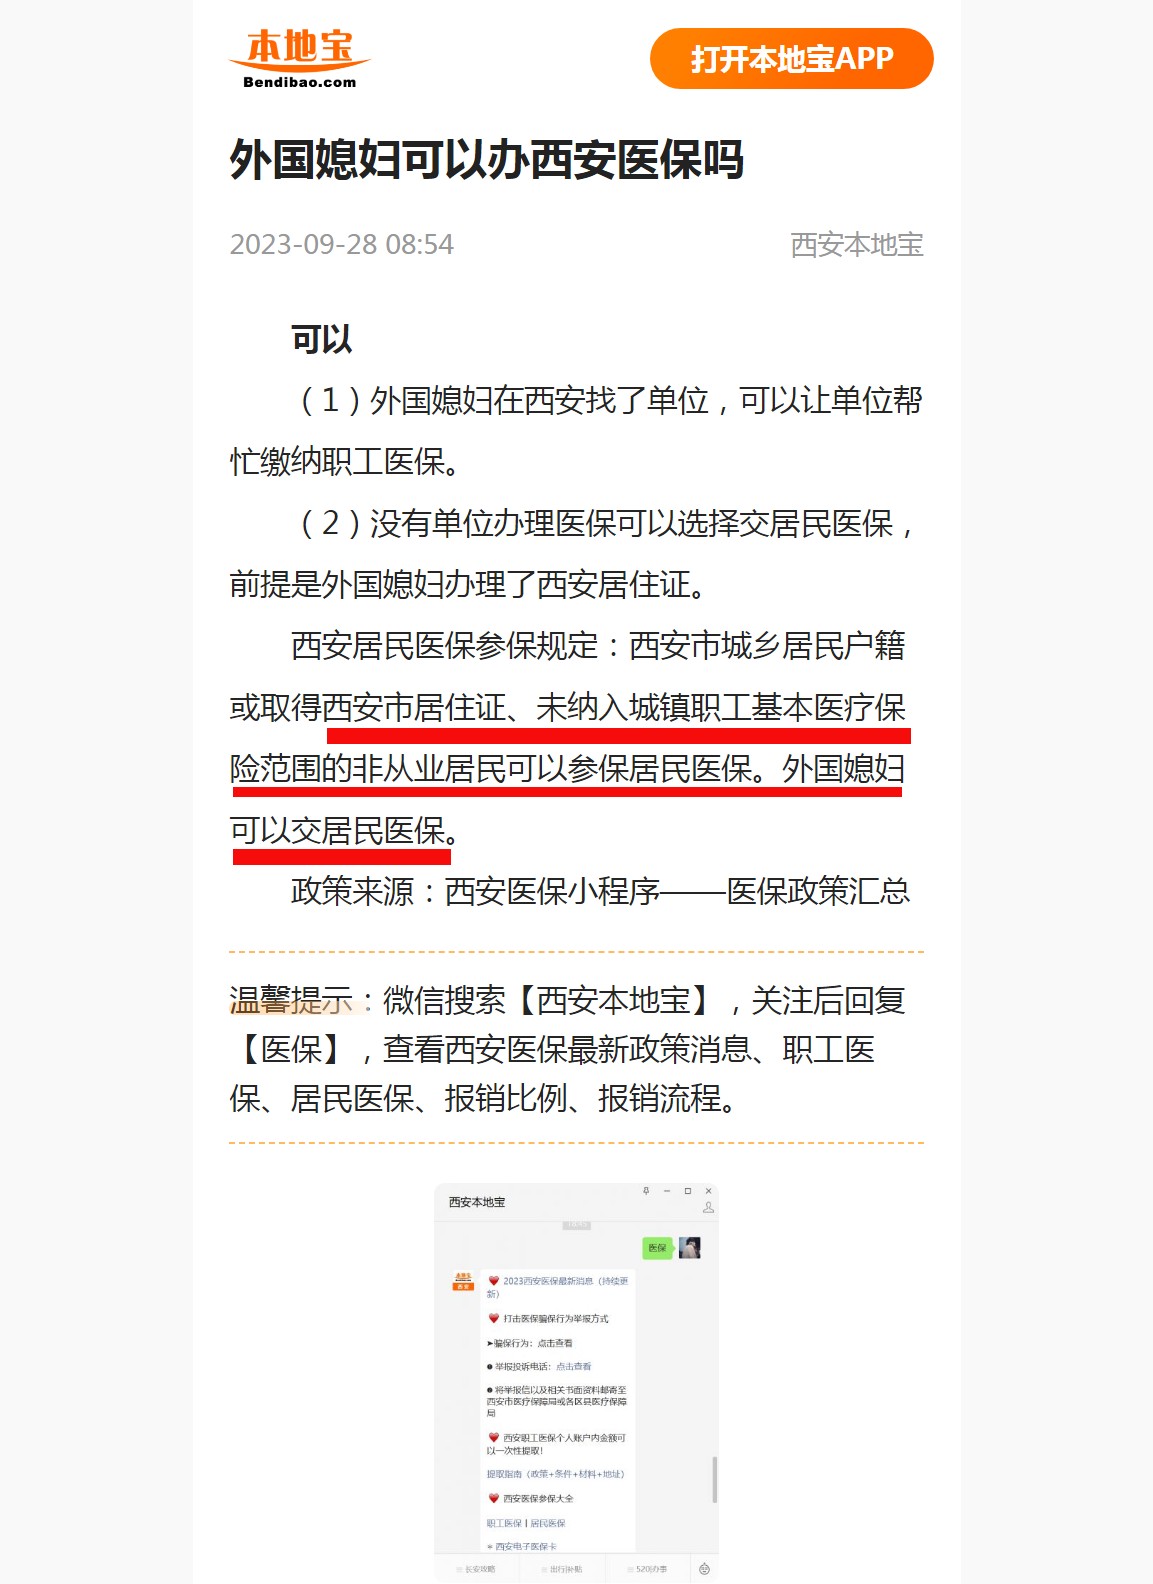
Task: Click the 职工医保 link in chat
Action: tap(504, 1523)
